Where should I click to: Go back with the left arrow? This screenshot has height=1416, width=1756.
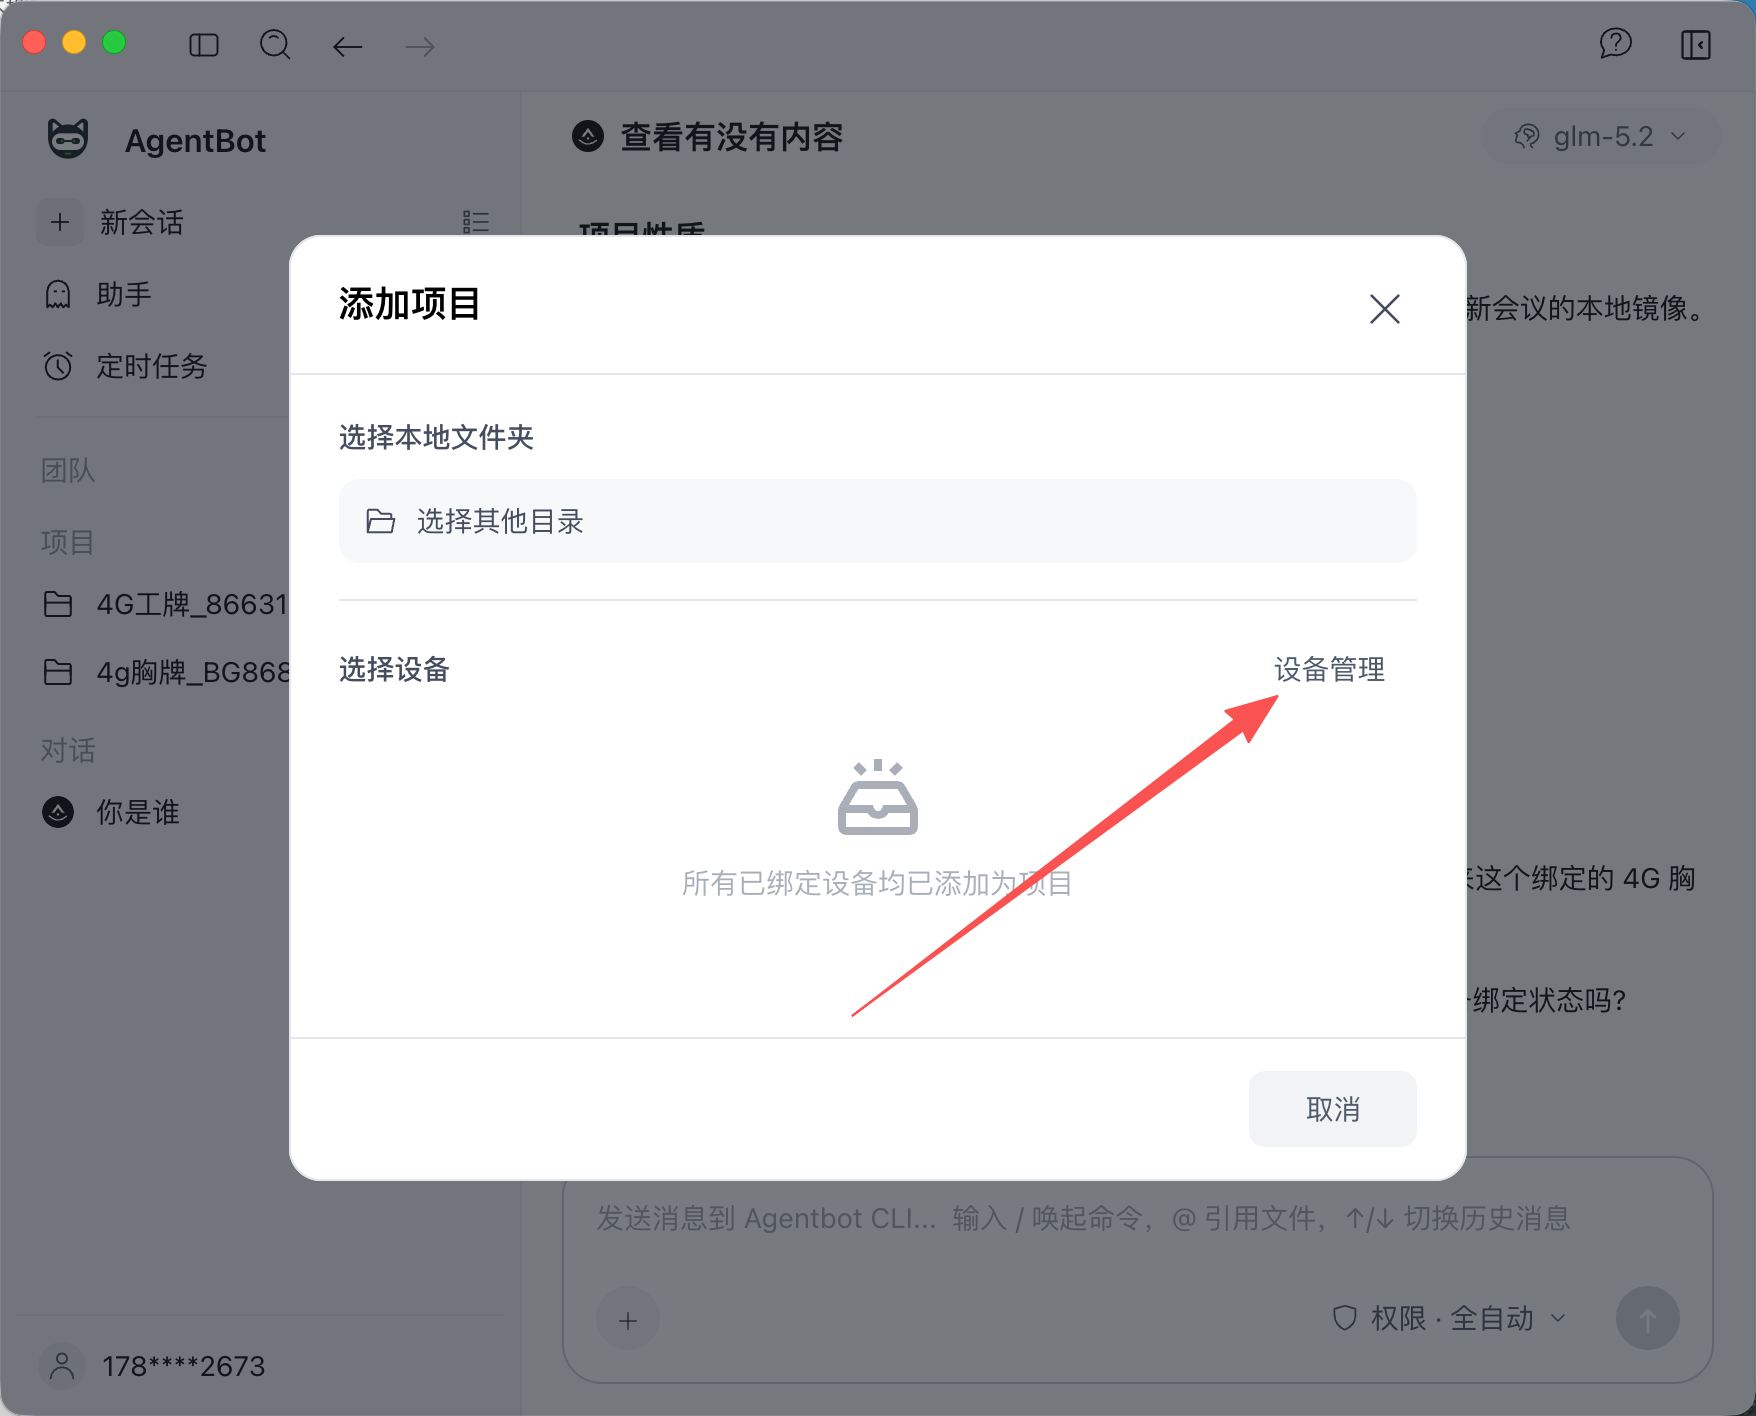click(x=347, y=46)
